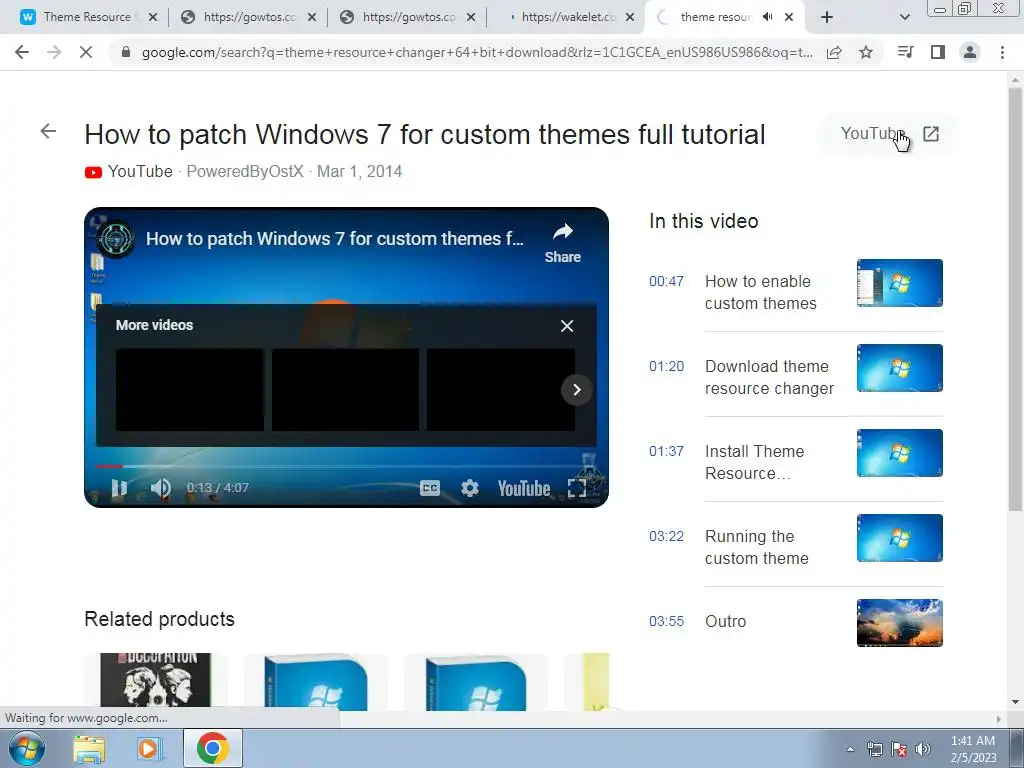Close the second gowtos tab

coord(471,17)
